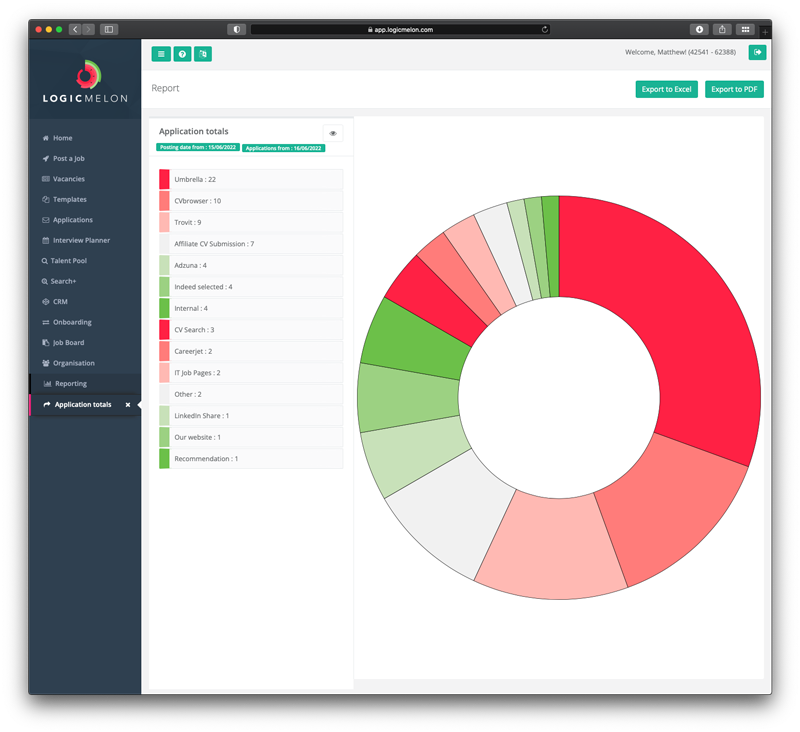Click the LogicMelon logo
The height and width of the screenshot is (732, 800).
(x=85, y=81)
